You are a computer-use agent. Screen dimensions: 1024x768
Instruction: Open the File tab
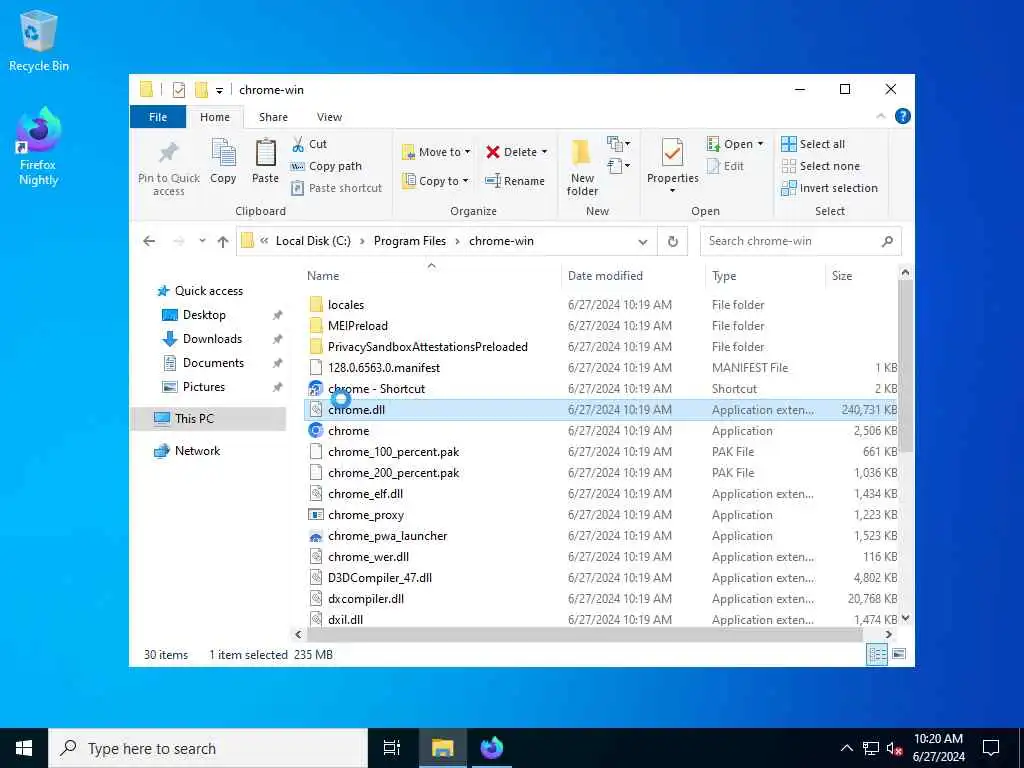158,117
